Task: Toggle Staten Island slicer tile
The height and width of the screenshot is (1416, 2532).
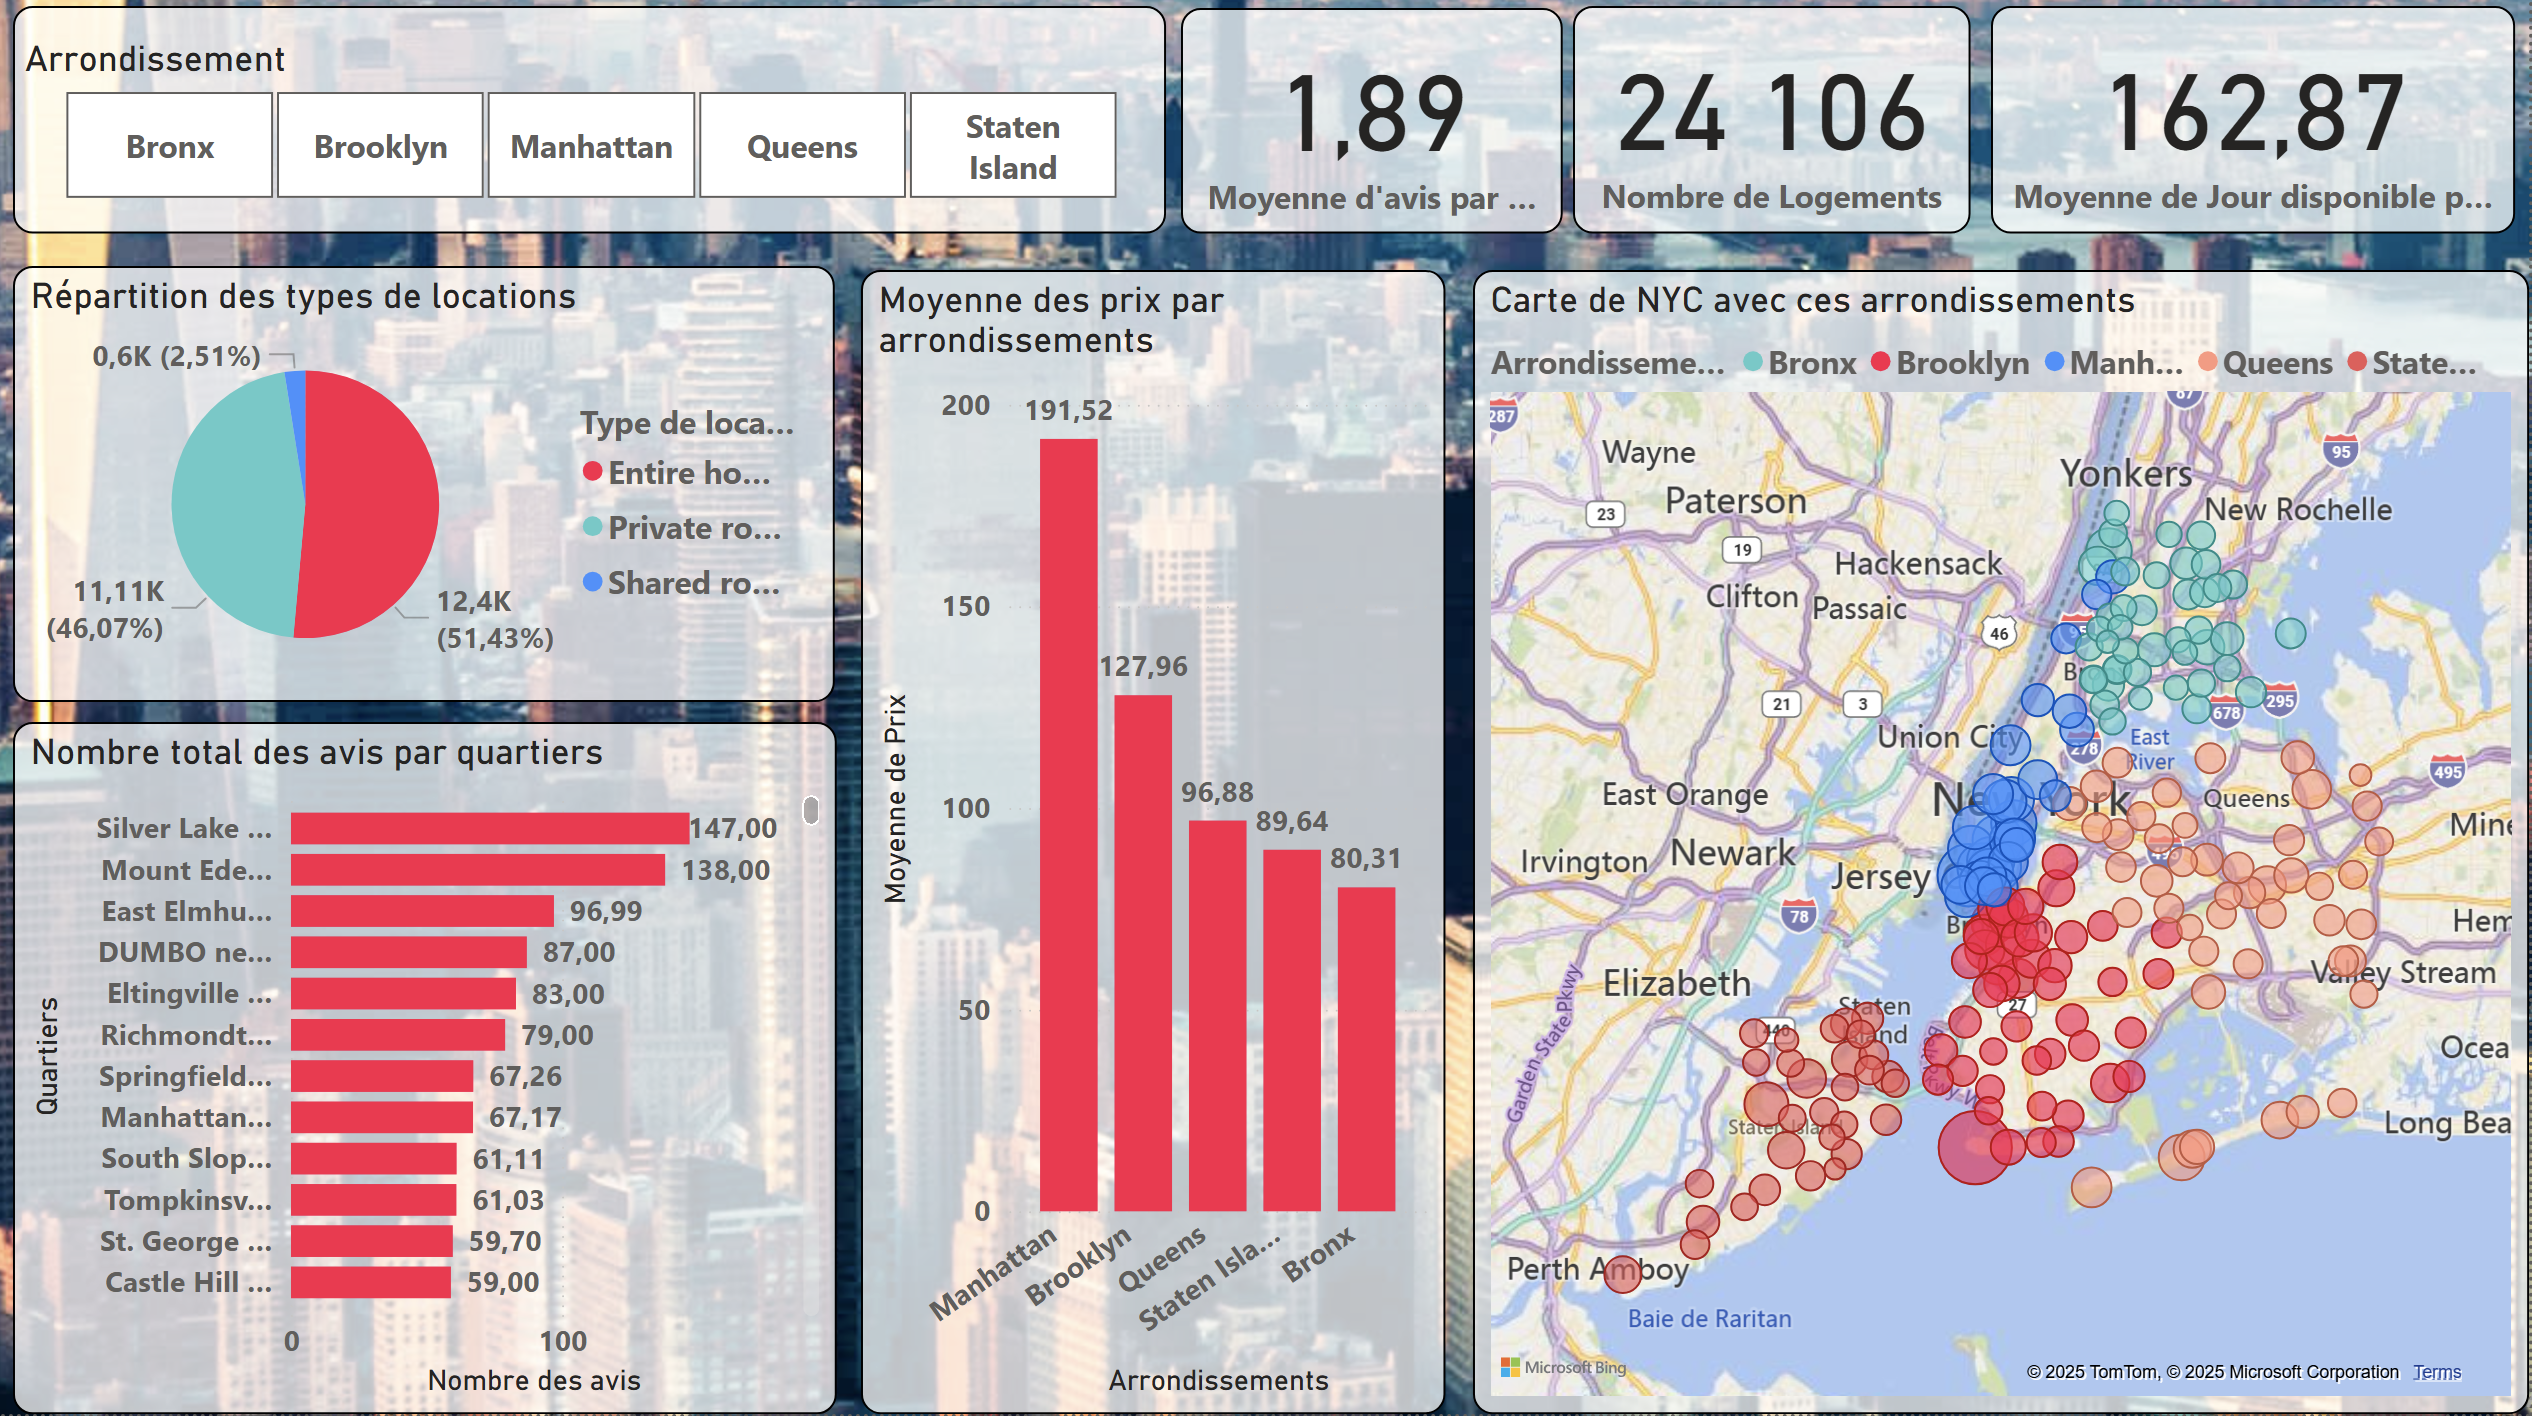Action: [x=1012, y=146]
